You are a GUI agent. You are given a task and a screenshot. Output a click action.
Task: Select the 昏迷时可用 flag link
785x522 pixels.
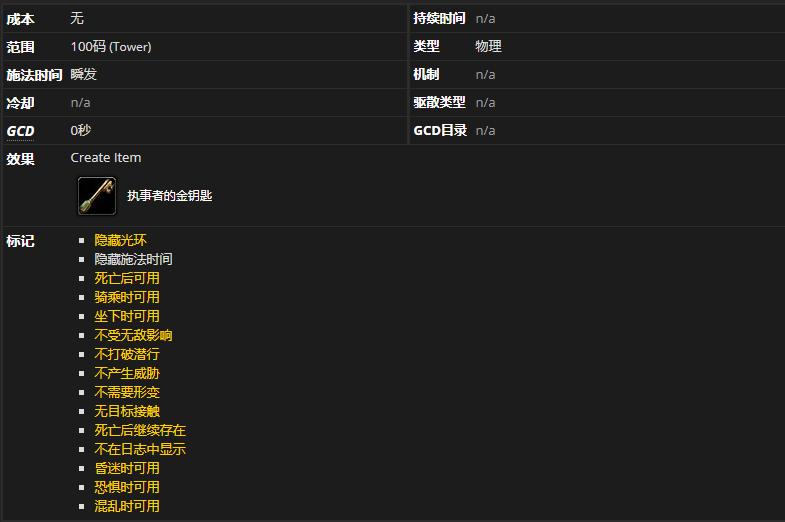(127, 468)
